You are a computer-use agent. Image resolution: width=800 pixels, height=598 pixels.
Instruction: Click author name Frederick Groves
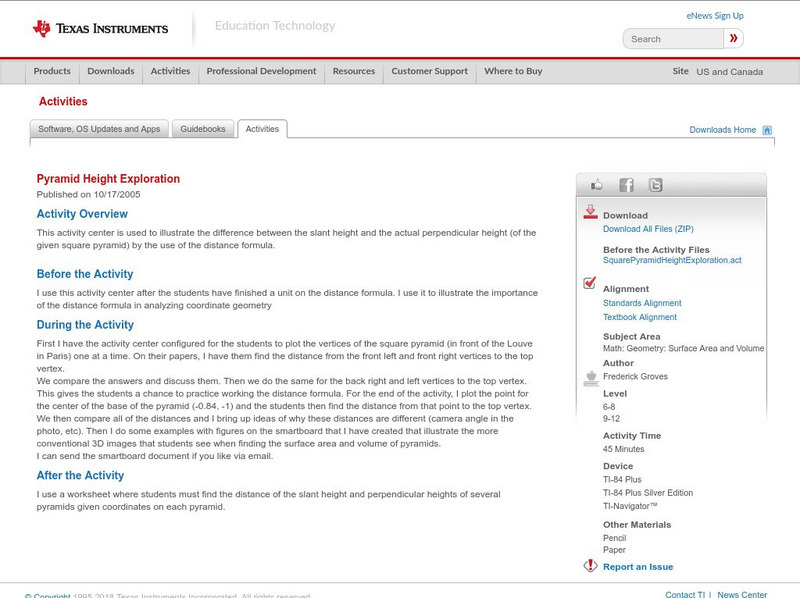point(635,377)
